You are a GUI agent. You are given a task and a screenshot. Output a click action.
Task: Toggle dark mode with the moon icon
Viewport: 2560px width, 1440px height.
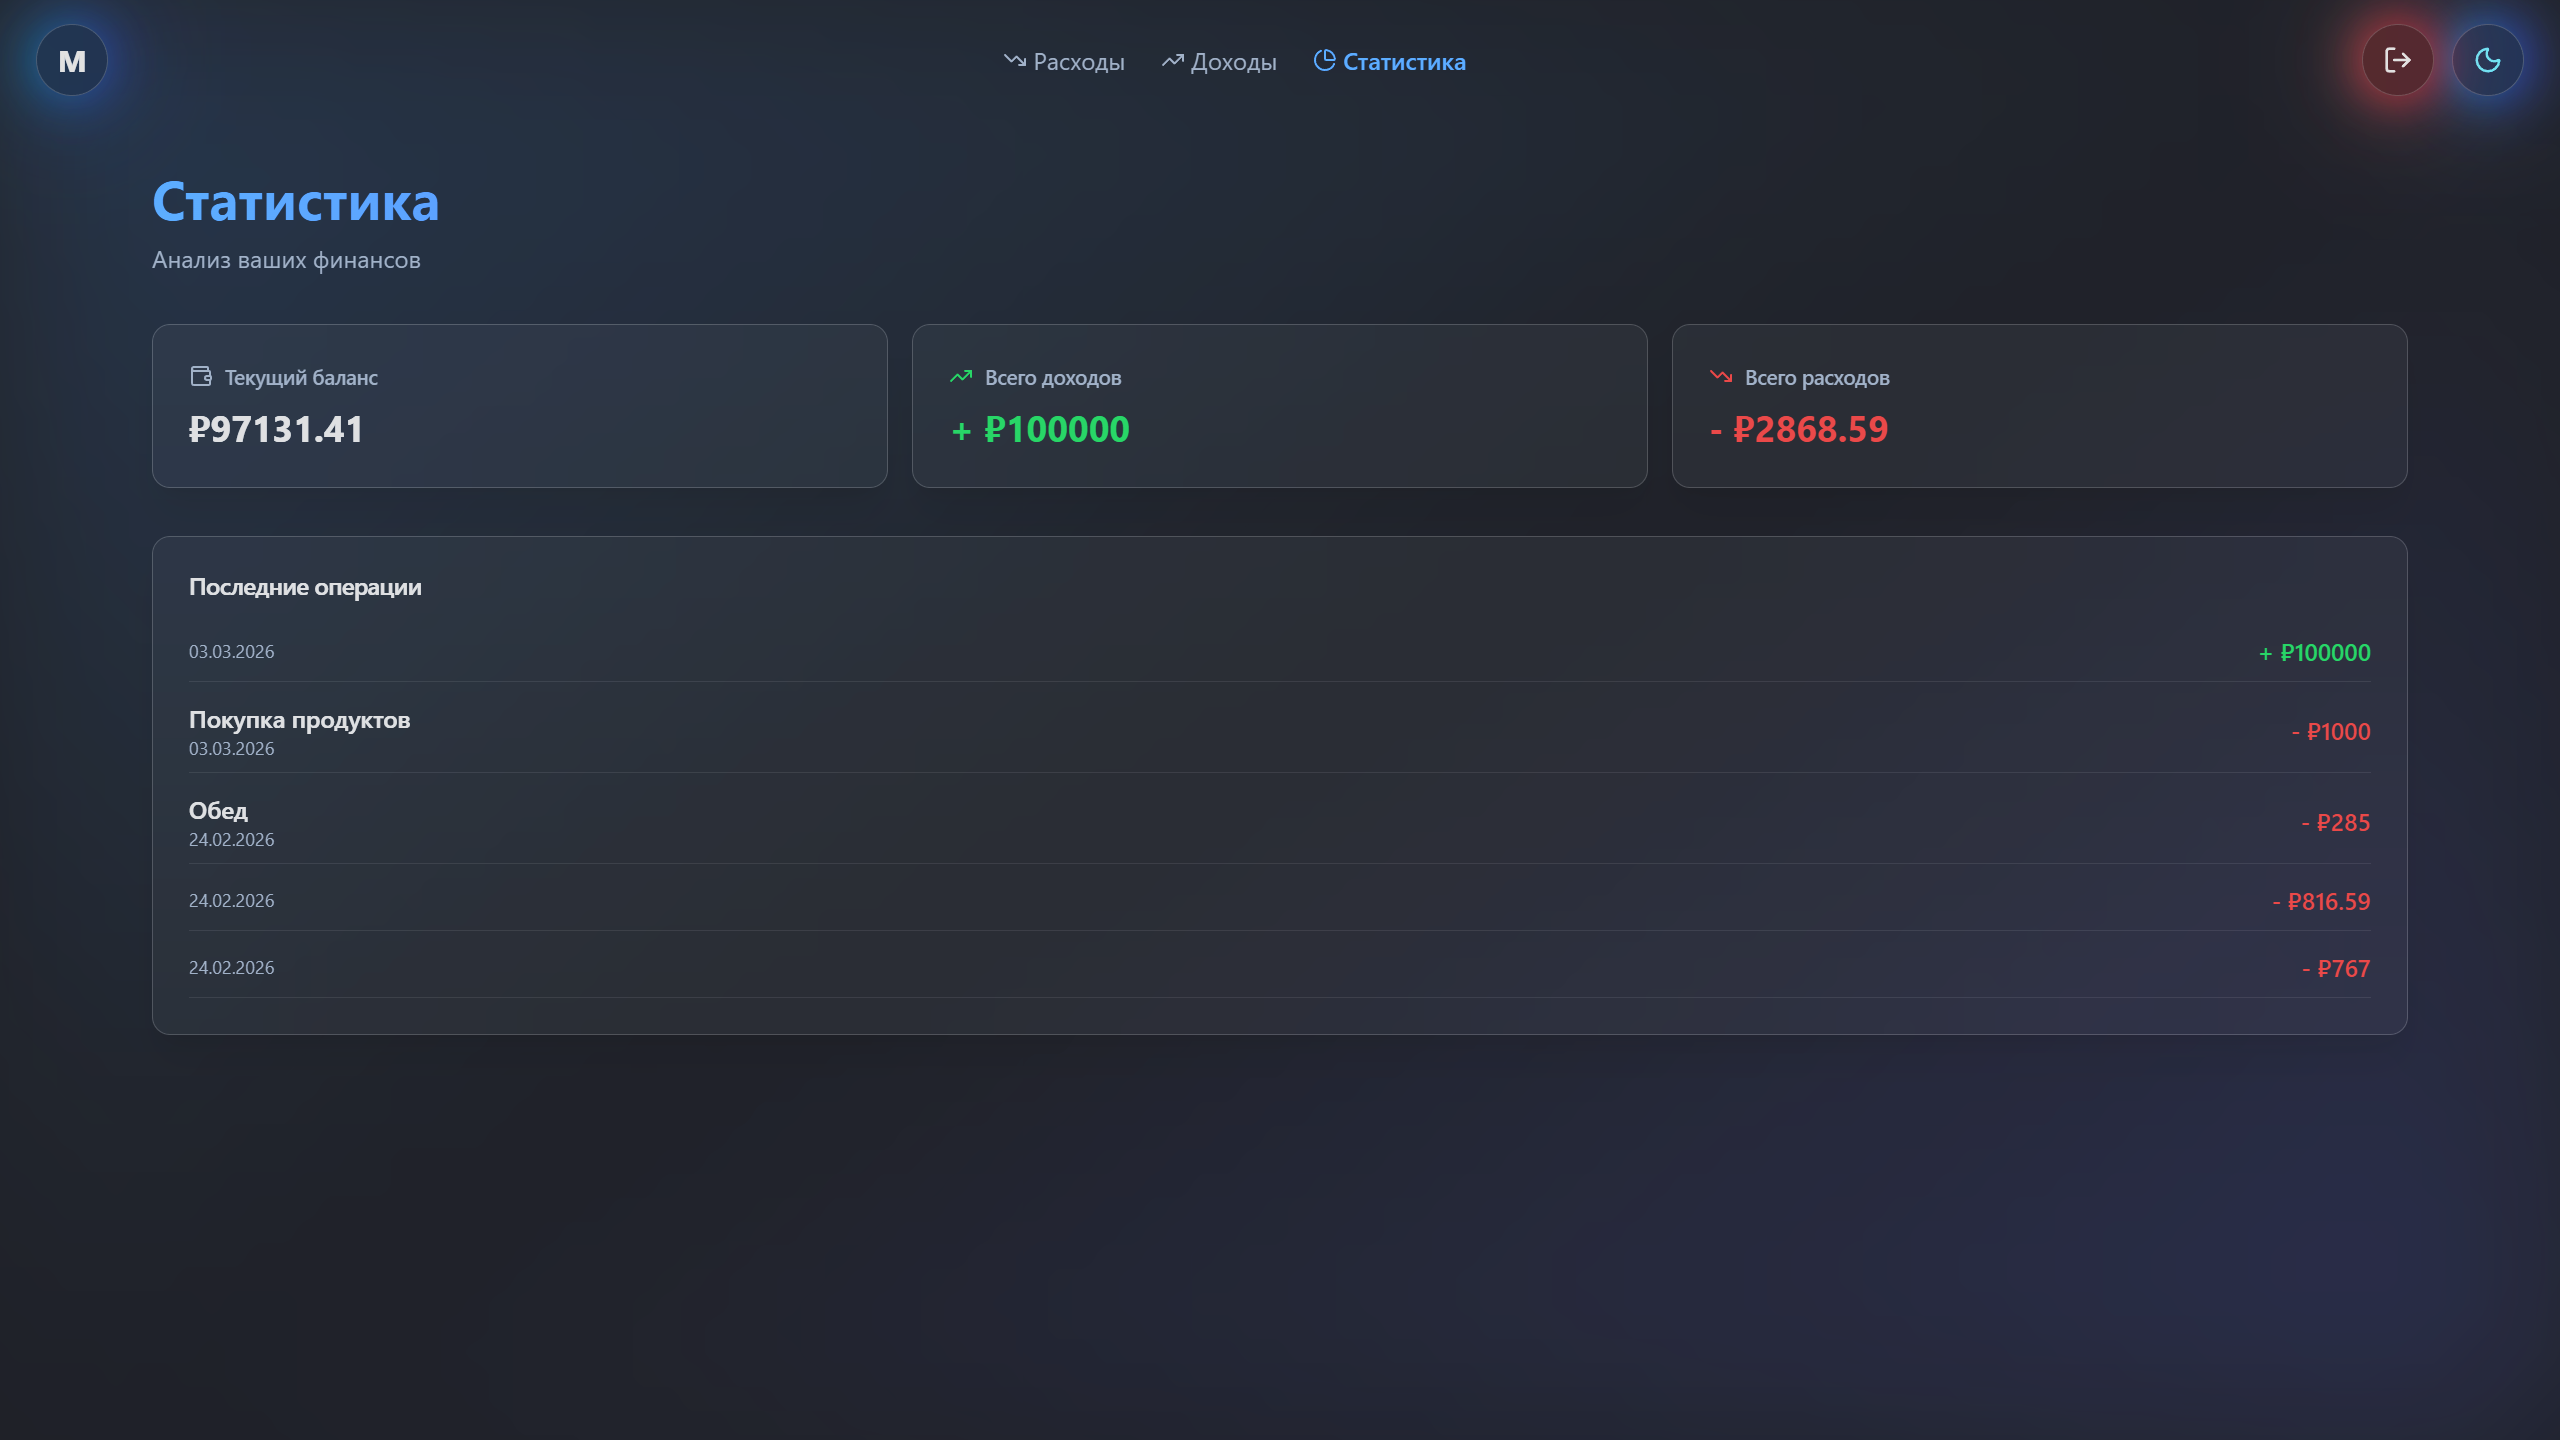[x=2487, y=61]
